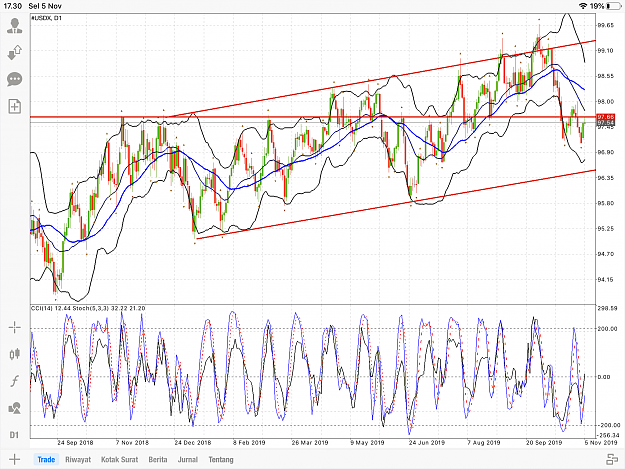Screen dimensions: 625x469
Task: Tap the 99.65 price axis label
Action: pos(605,25)
